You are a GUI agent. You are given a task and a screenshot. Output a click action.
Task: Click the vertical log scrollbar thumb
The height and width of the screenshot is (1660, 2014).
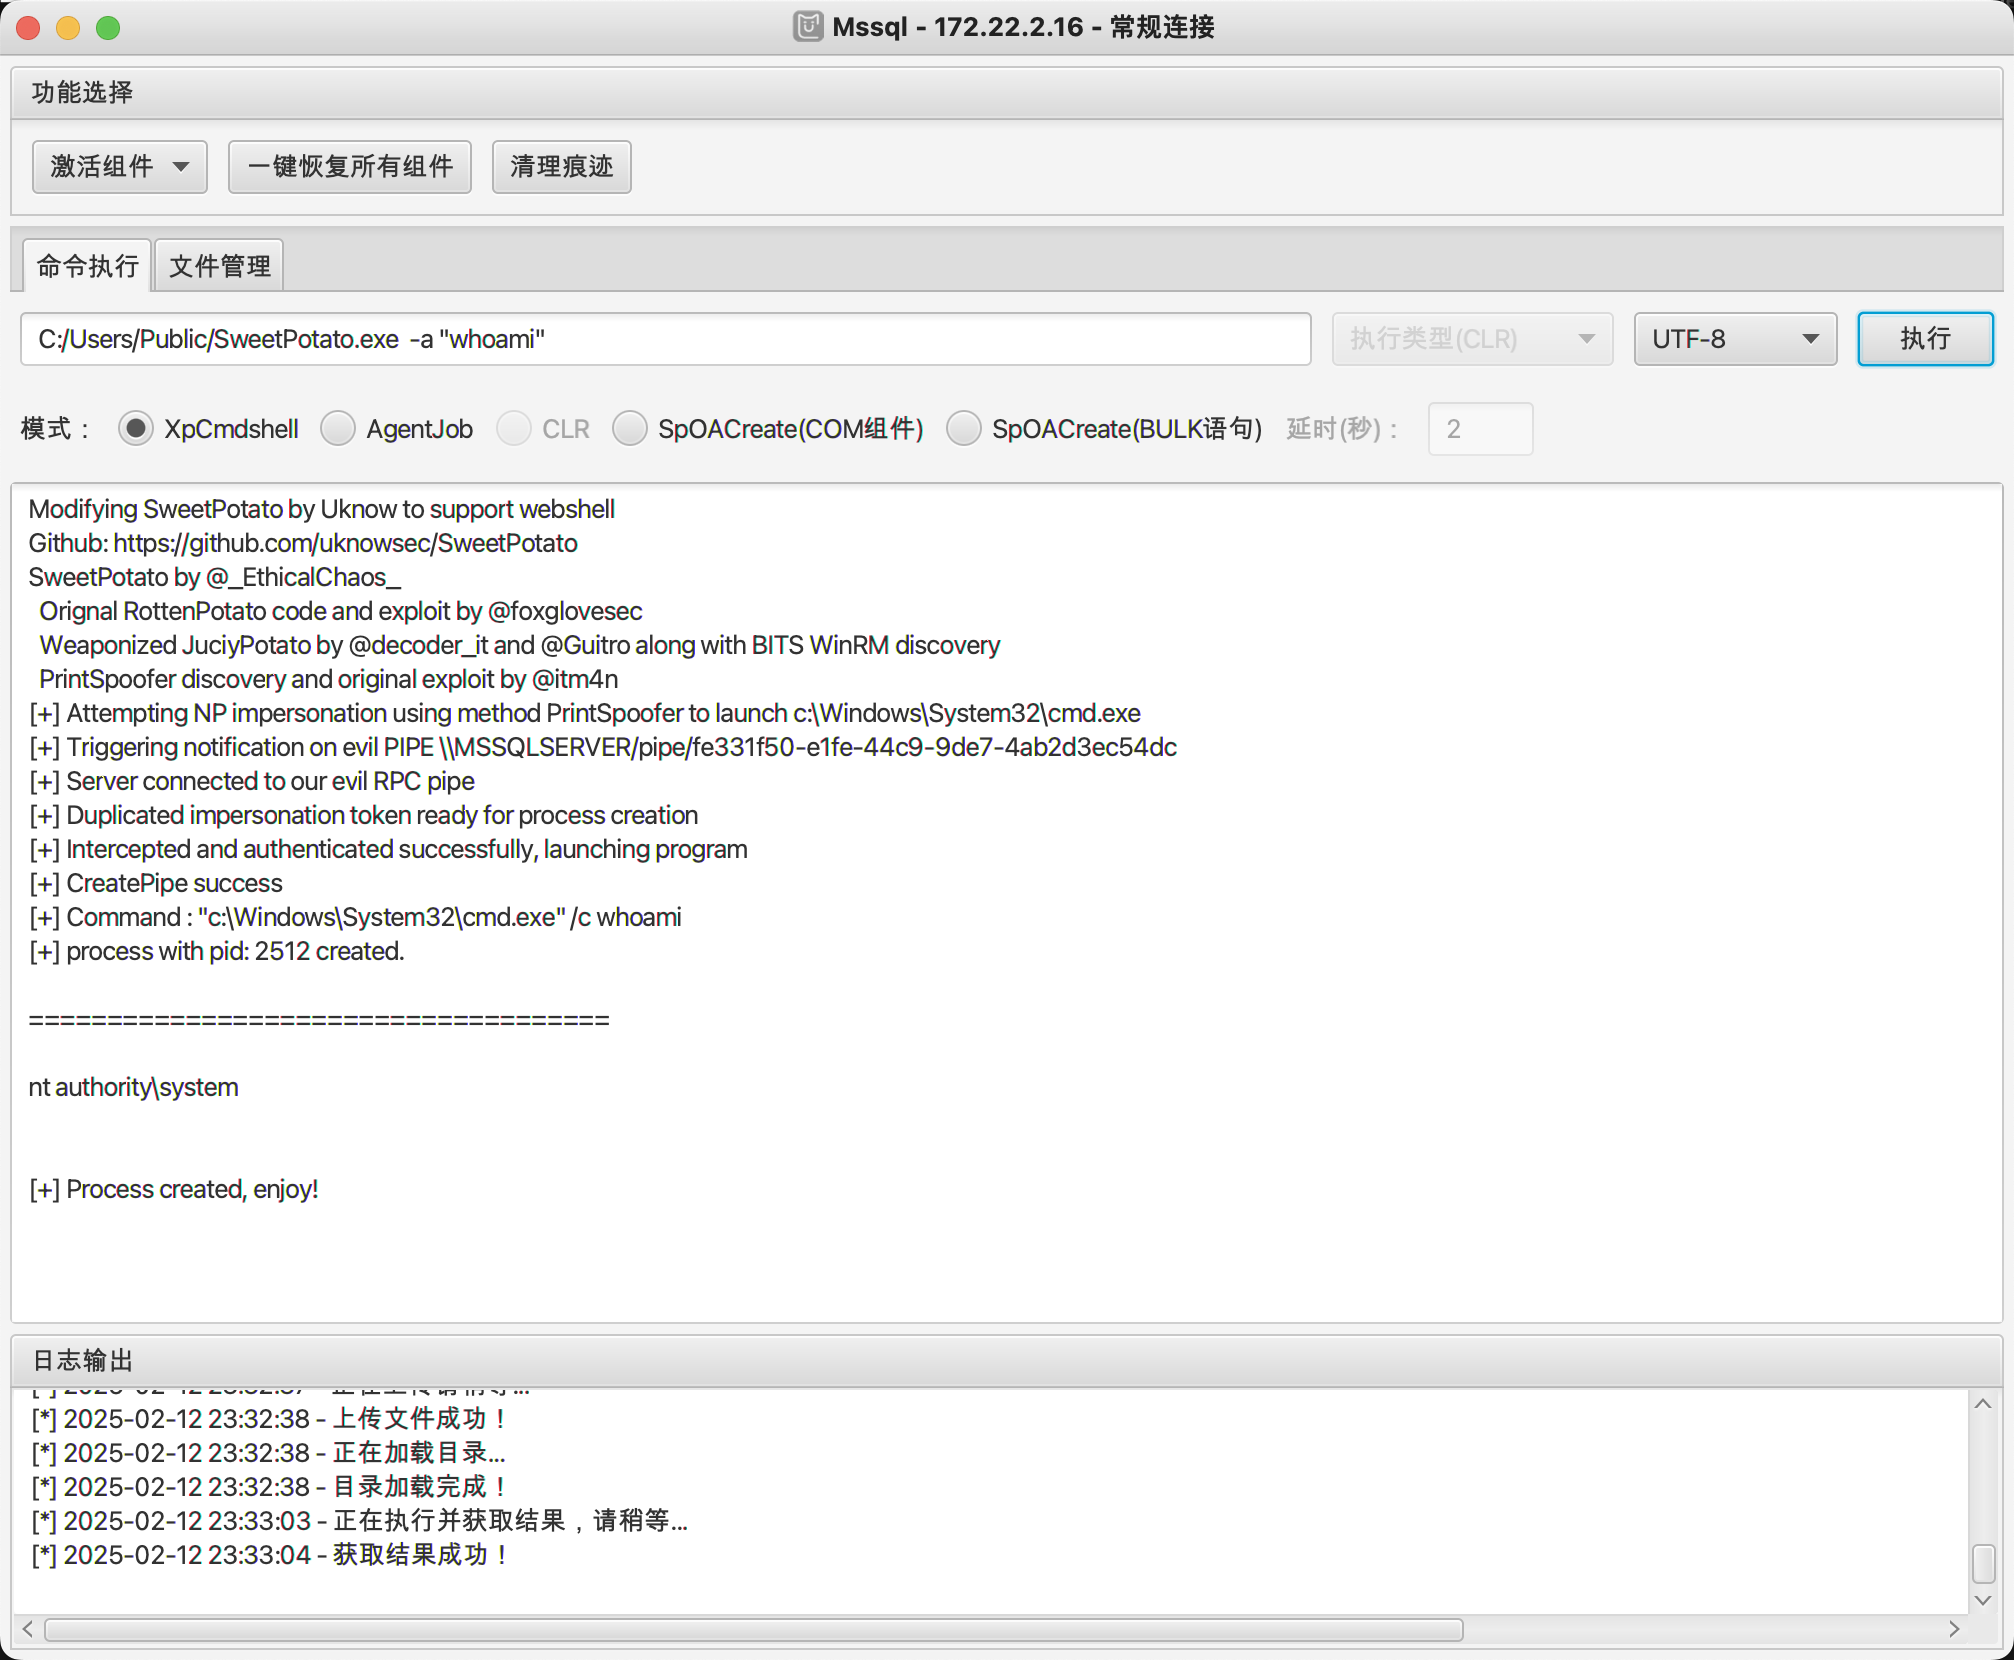click(1984, 1564)
